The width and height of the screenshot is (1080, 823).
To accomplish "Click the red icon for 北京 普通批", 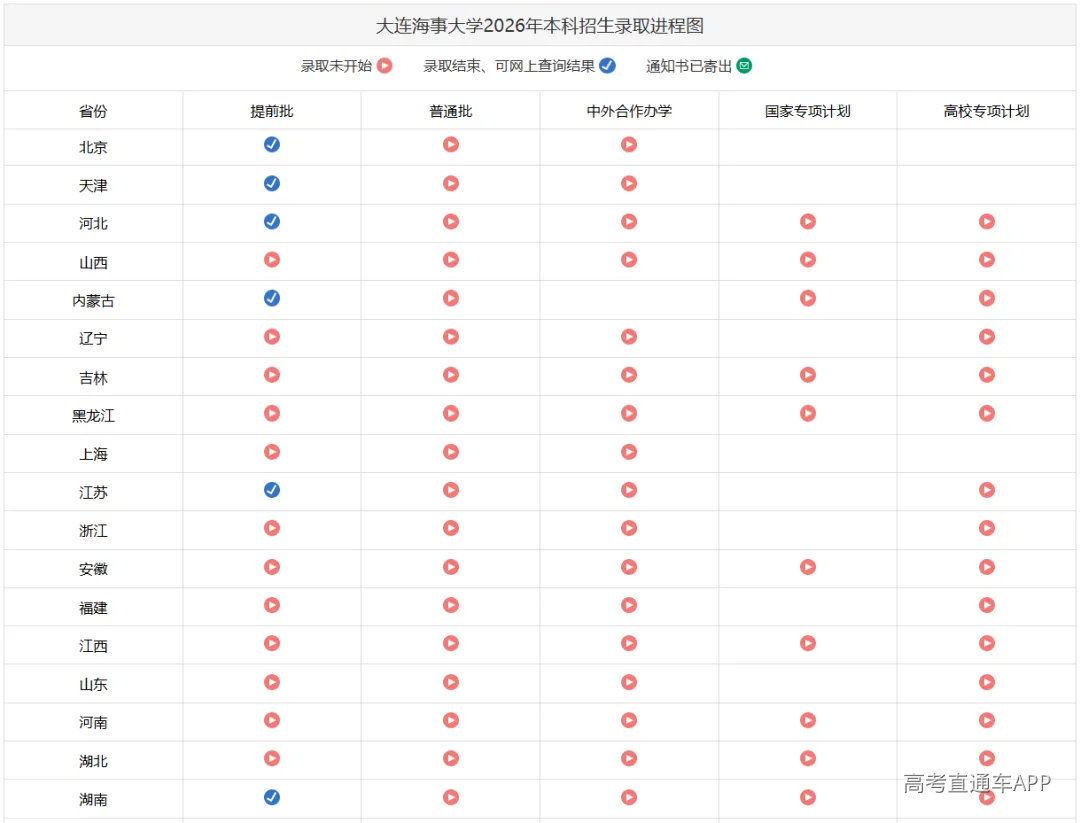I will coord(450,145).
